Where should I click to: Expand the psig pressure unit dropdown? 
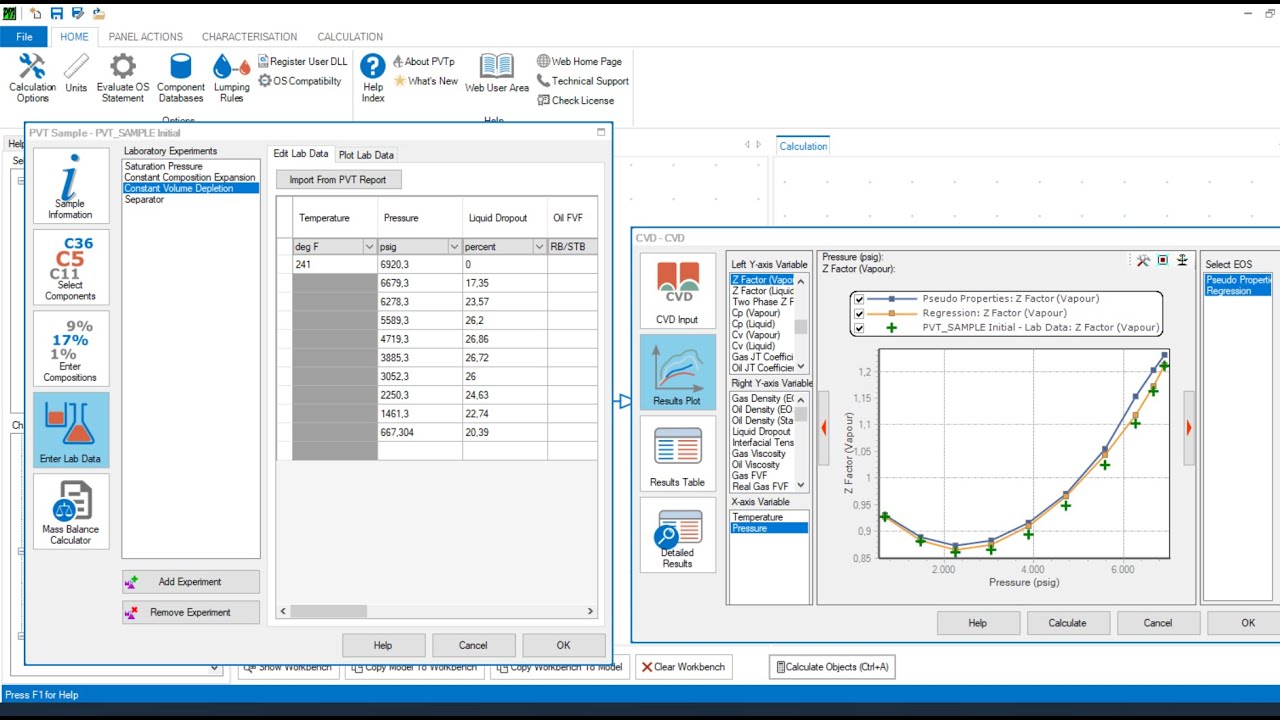click(454, 247)
